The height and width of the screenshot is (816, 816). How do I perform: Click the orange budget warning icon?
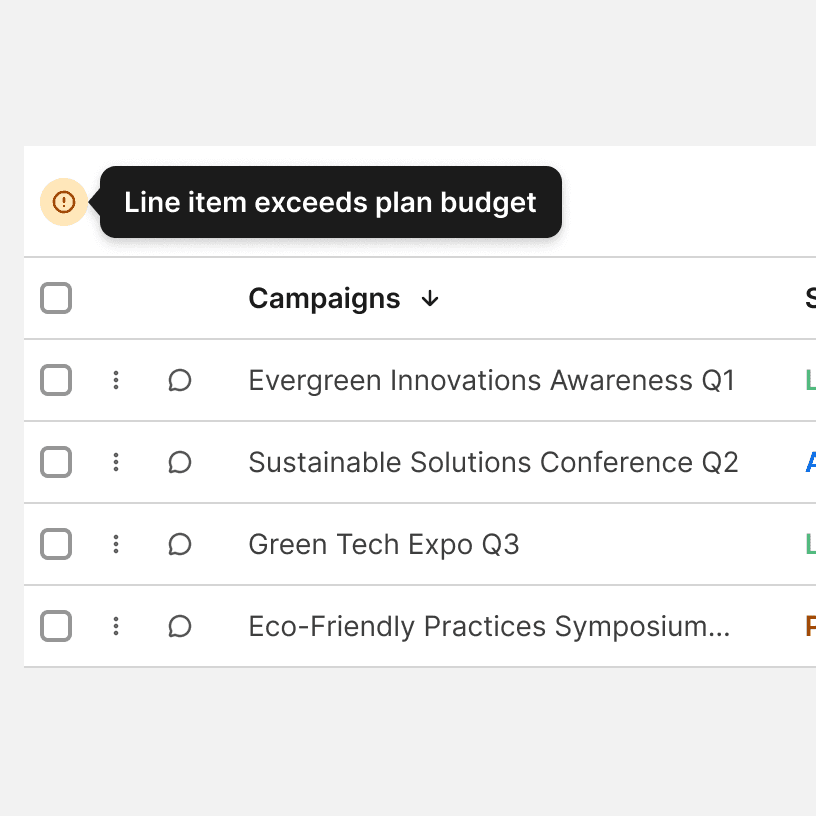(x=64, y=202)
